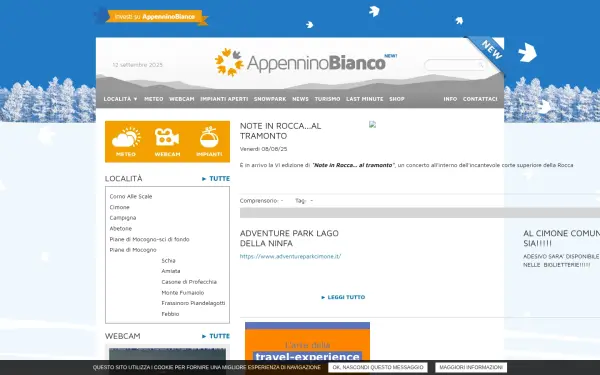Image resolution: width=600 pixels, height=375 pixels.
Task: Open the Contattaci menu item
Action: pos(480,99)
